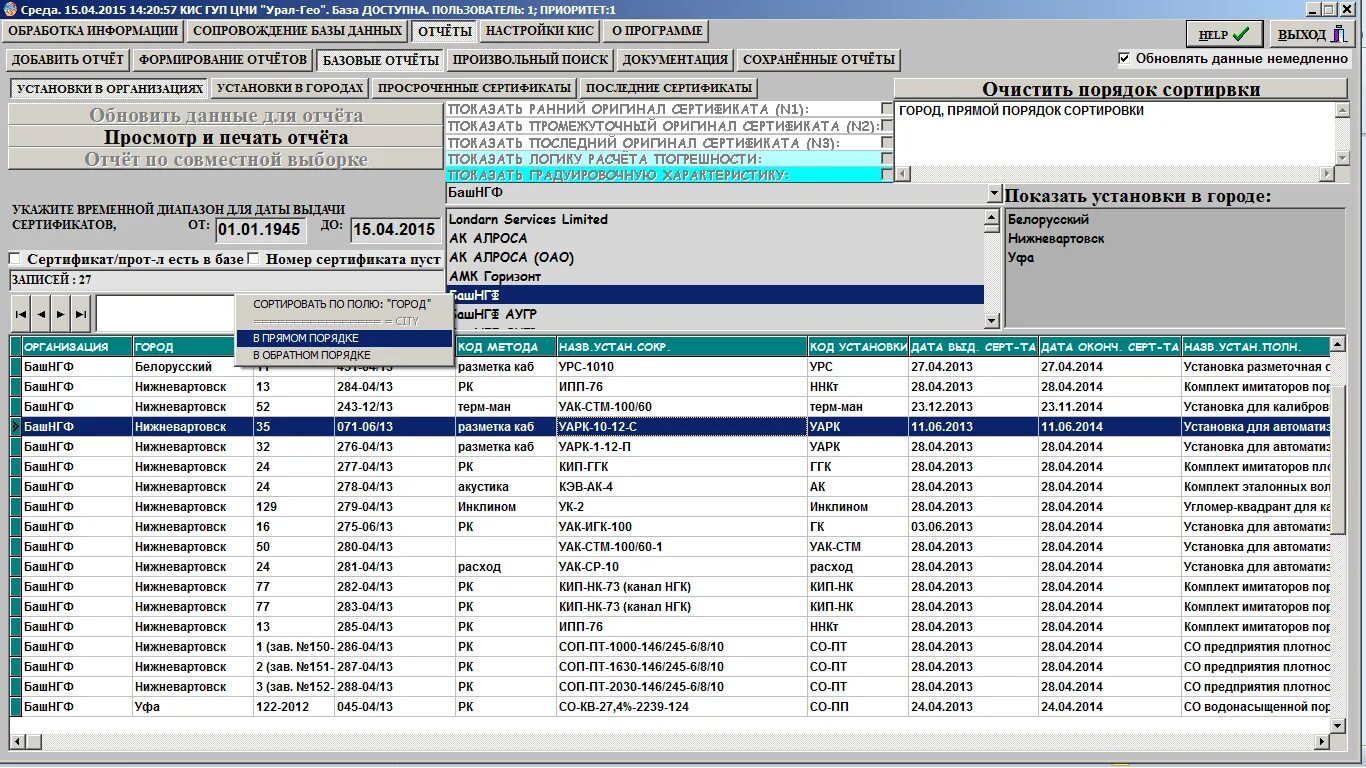This screenshot has height=768, width=1366.
Task: Open the О ПРОГРАММЕ tab
Action: [x=657, y=31]
